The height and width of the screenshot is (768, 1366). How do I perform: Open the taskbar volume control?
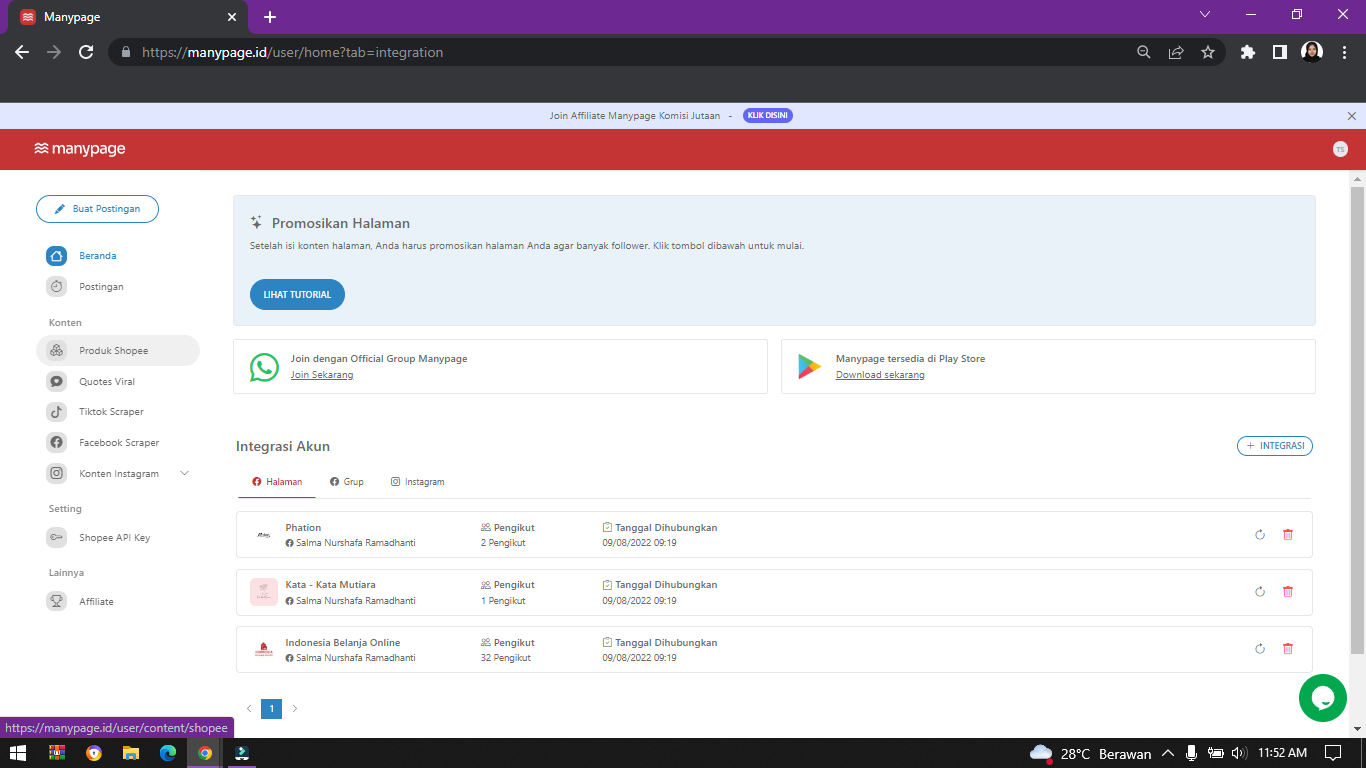[1239, 753]
